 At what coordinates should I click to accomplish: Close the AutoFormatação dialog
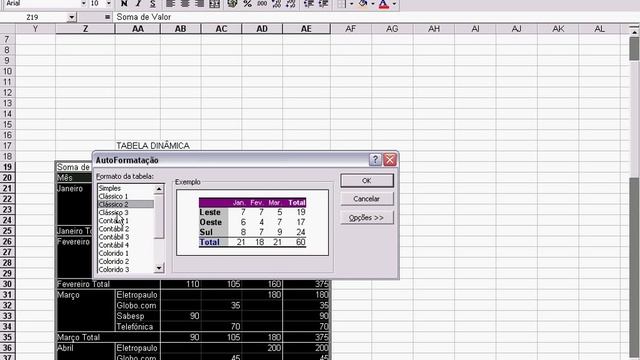(390, 160)
